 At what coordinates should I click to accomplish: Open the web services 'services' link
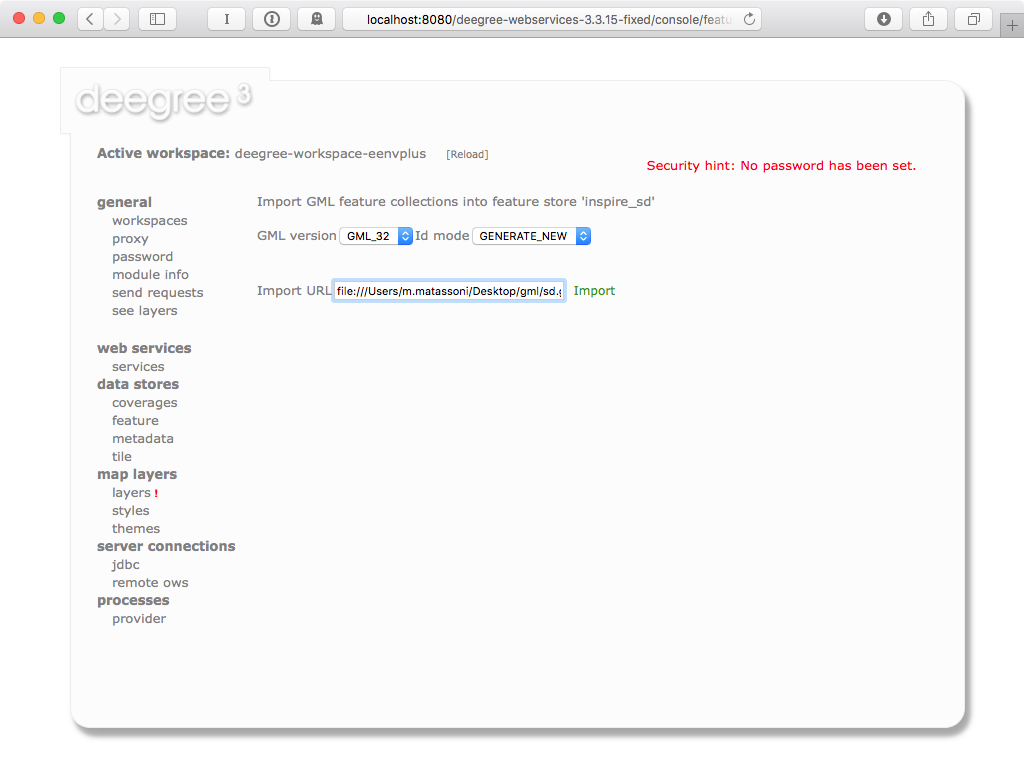(x=138, y=367)
